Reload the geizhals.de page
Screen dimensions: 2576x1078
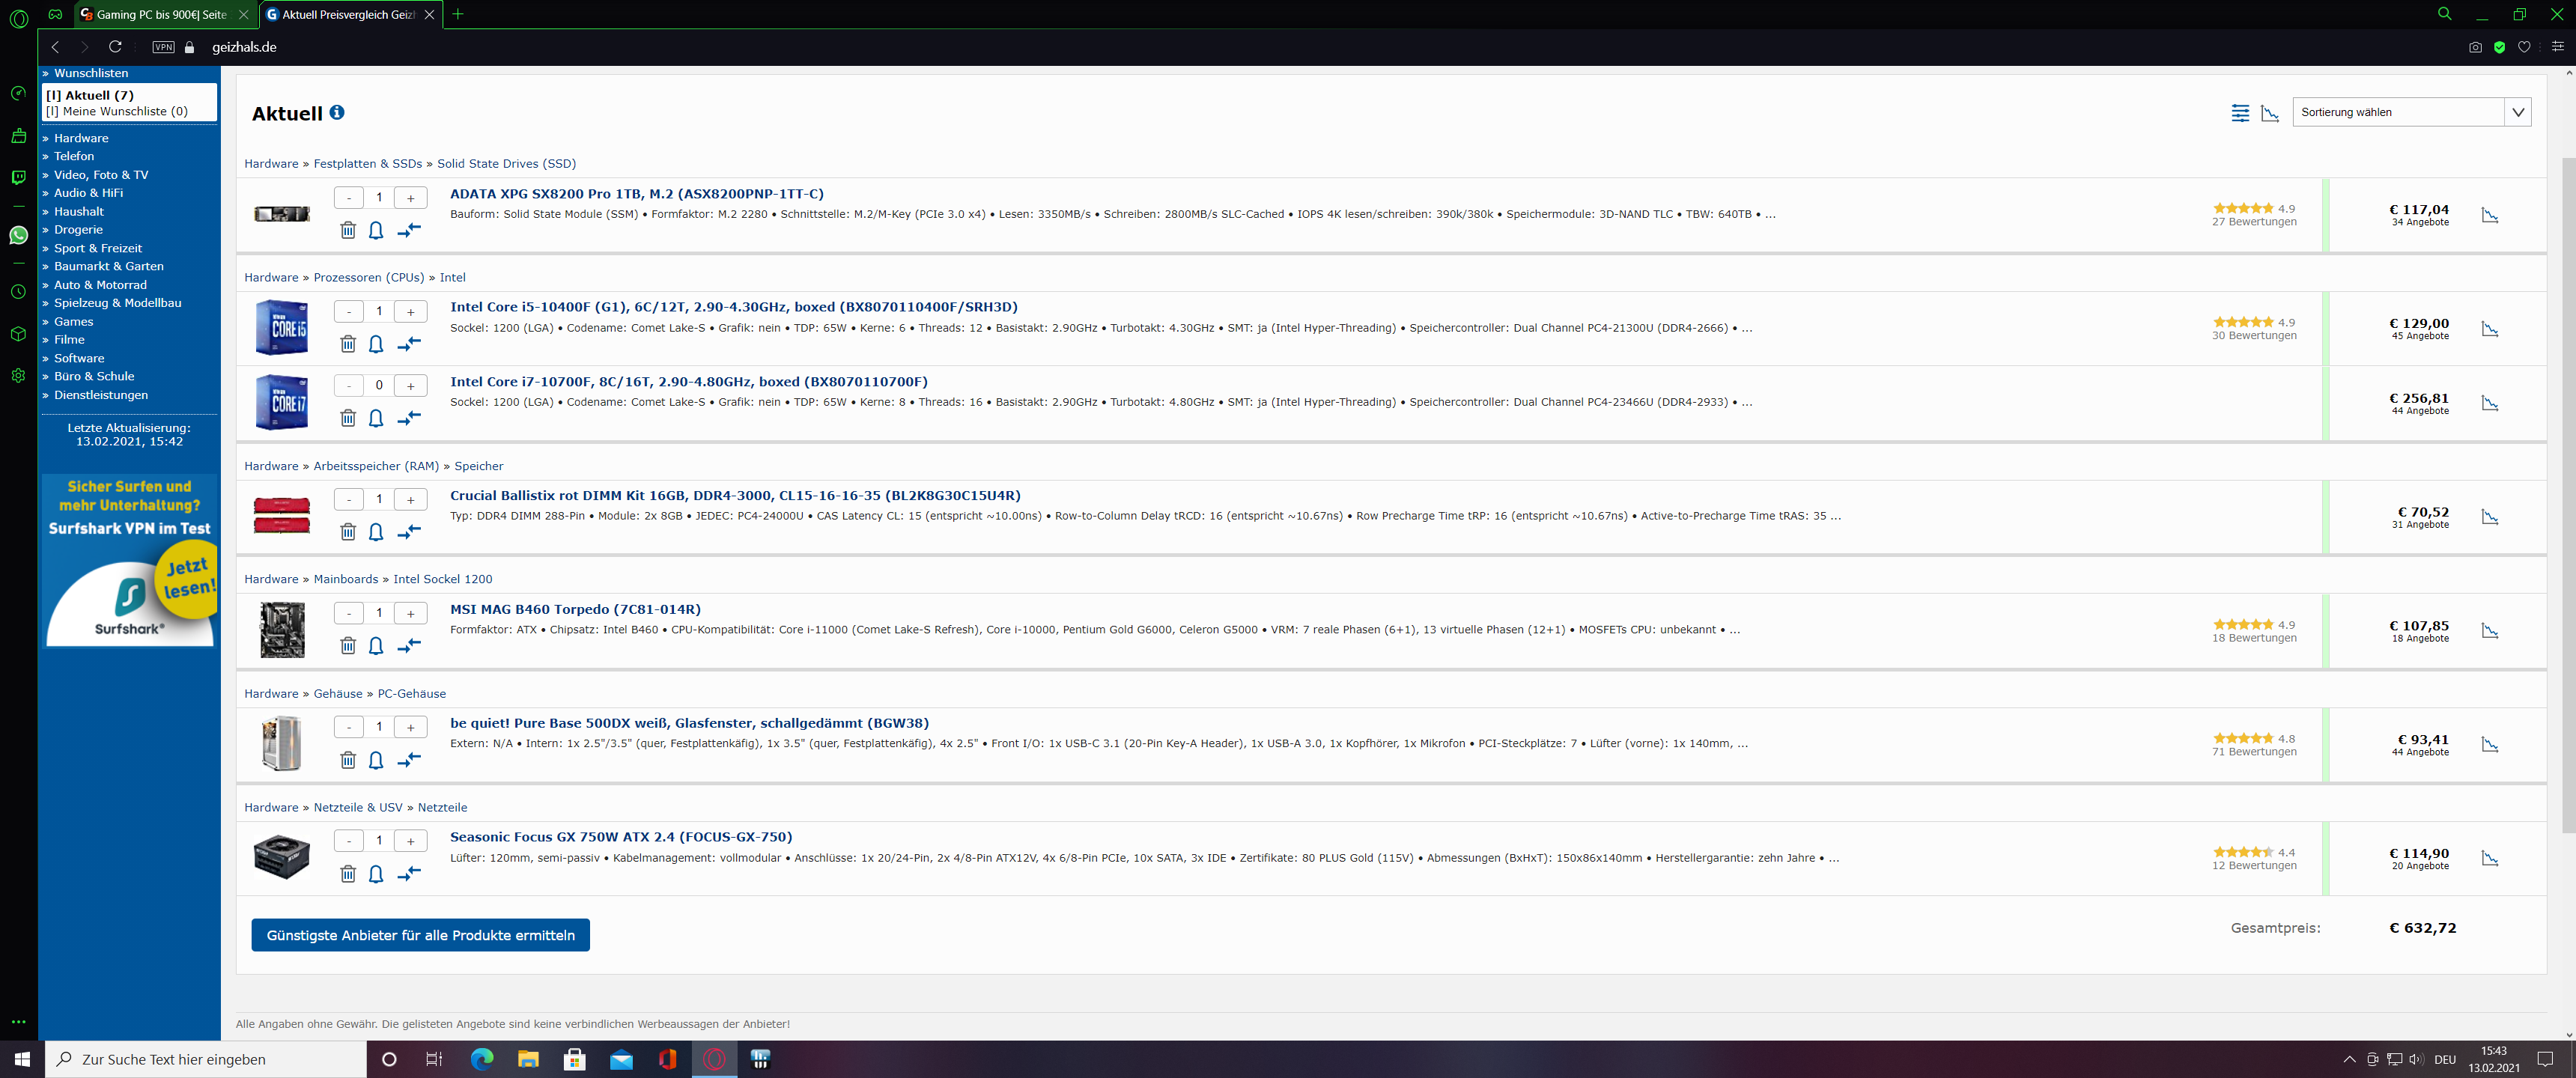(x=115, y=47)
